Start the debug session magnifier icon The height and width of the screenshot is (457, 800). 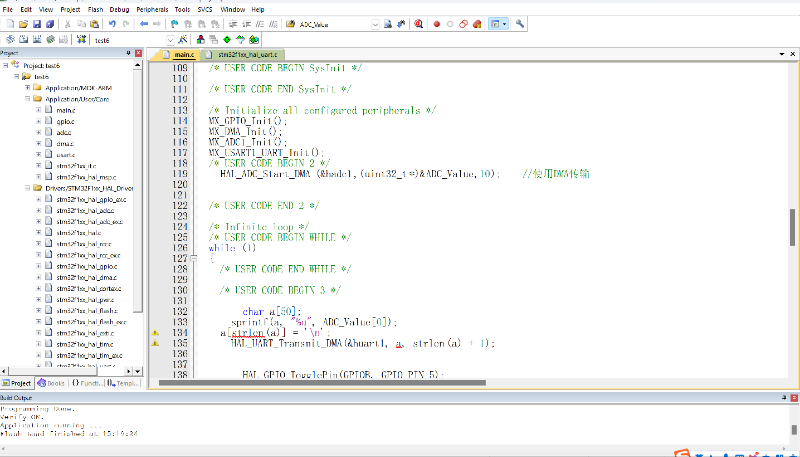pyautogui.click(x=417, y=23)
